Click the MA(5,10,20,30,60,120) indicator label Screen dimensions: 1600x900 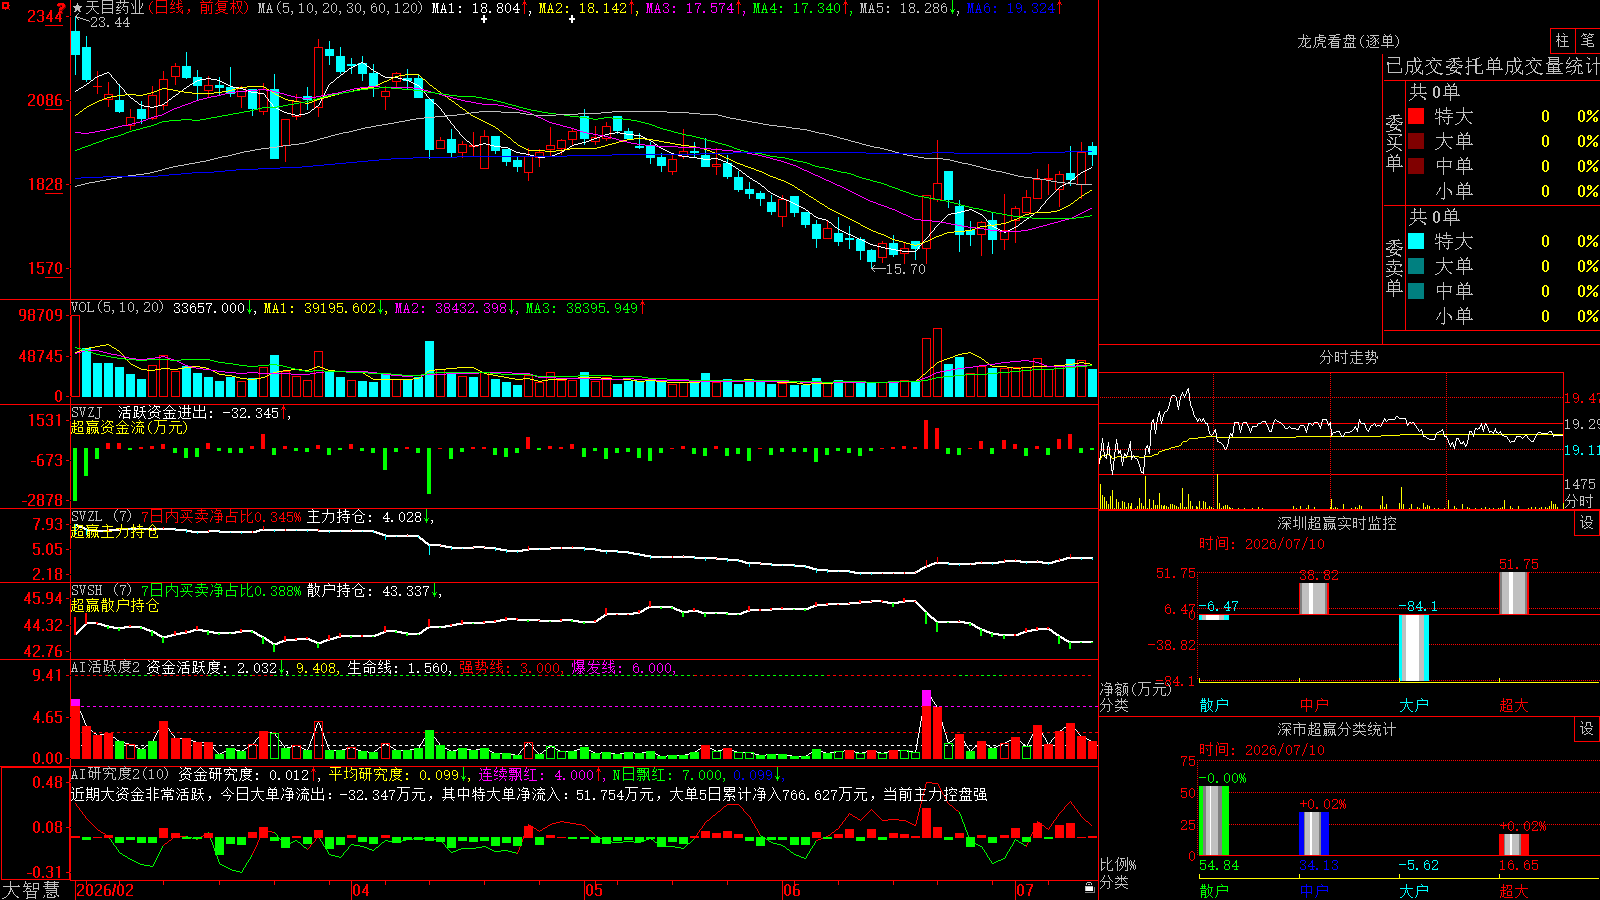(340, 8)
